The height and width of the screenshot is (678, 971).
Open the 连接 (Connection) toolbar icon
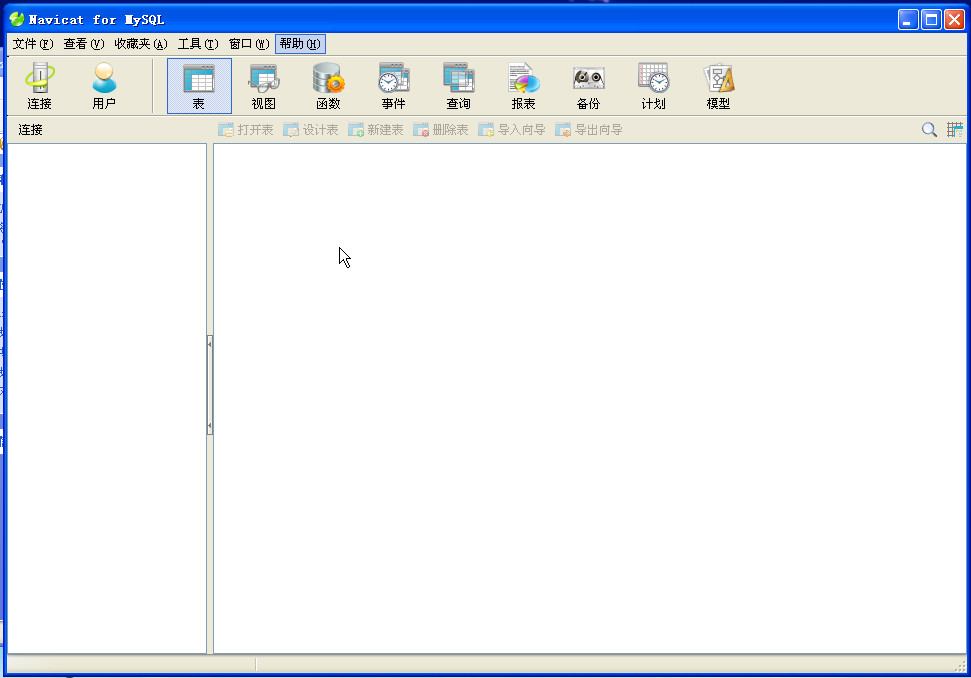coord(40,86)
